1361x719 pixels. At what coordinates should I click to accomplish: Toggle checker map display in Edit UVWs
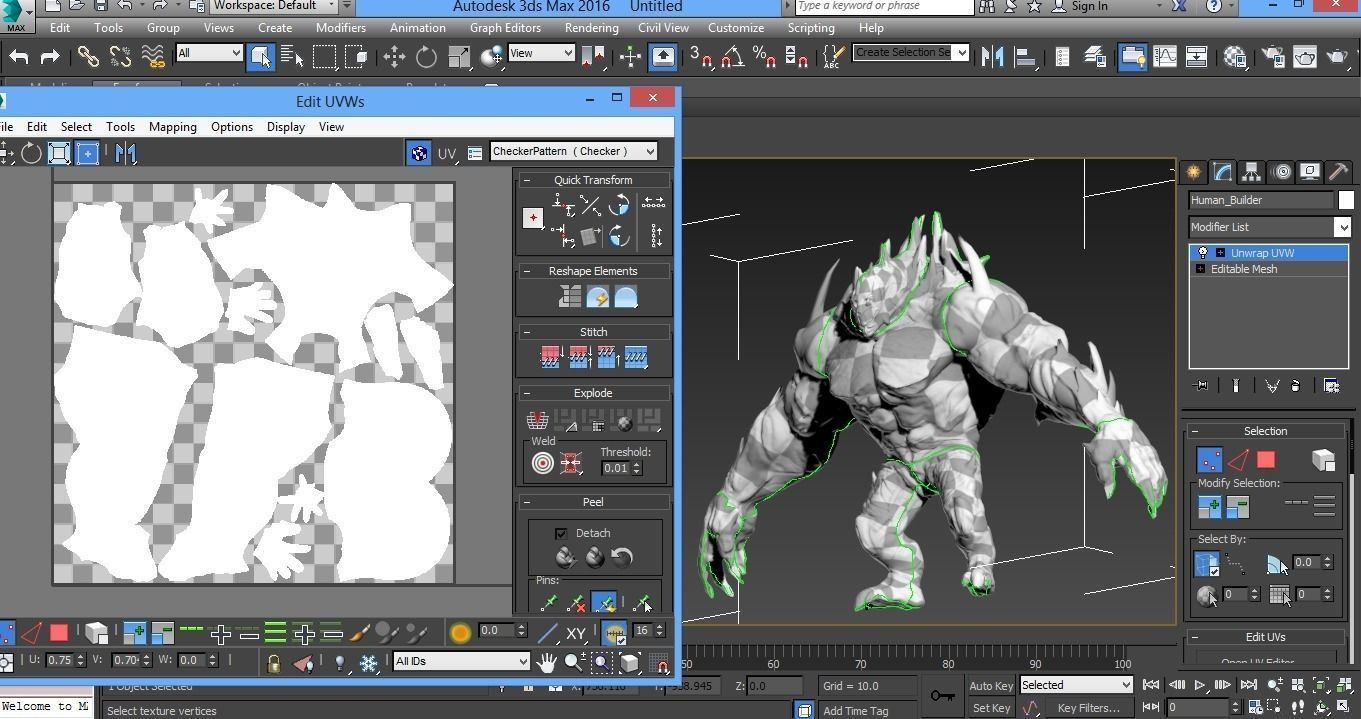pos(419,153)
